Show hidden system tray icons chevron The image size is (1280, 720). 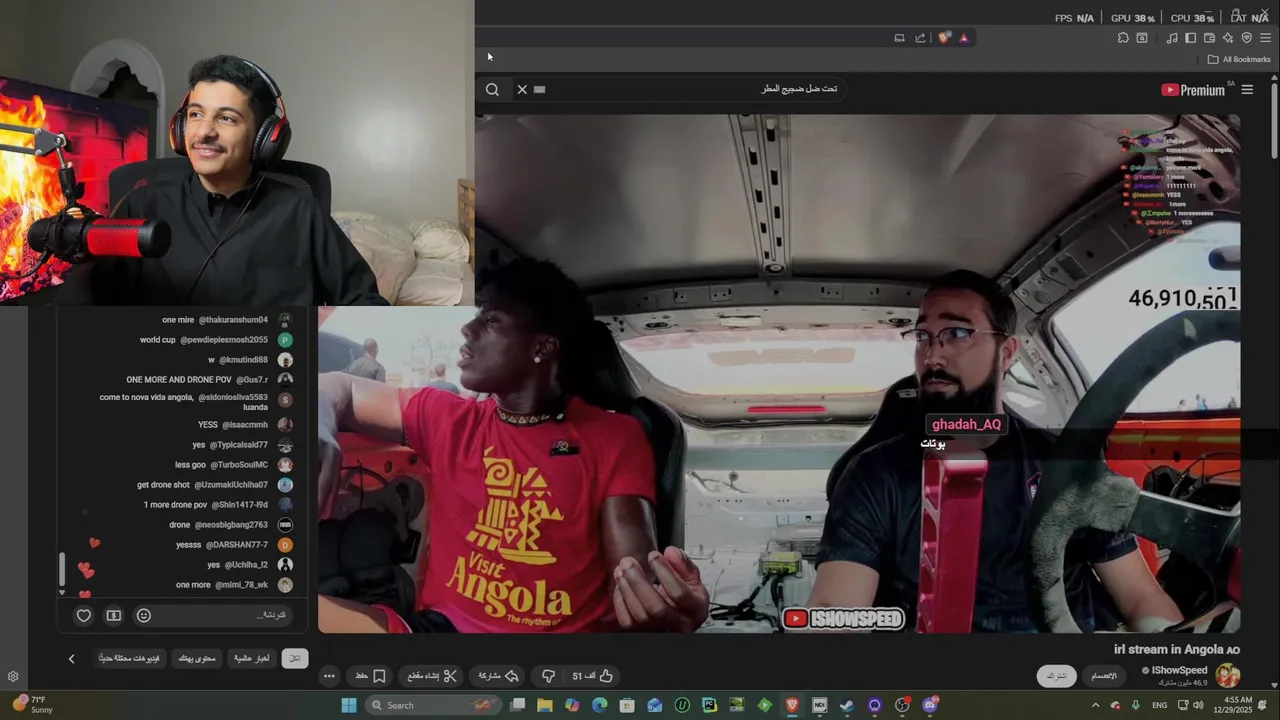(x=1095, y=705)
